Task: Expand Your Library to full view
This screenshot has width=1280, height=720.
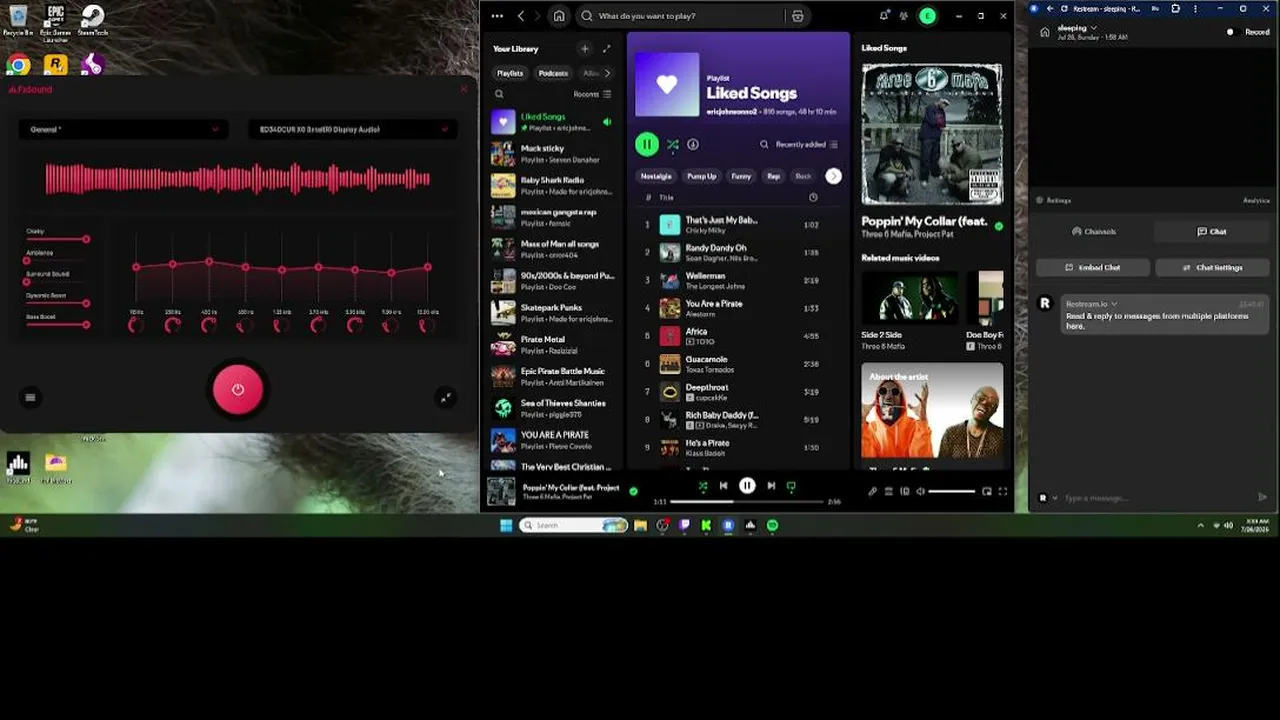Action: click(x=606, y=48)
